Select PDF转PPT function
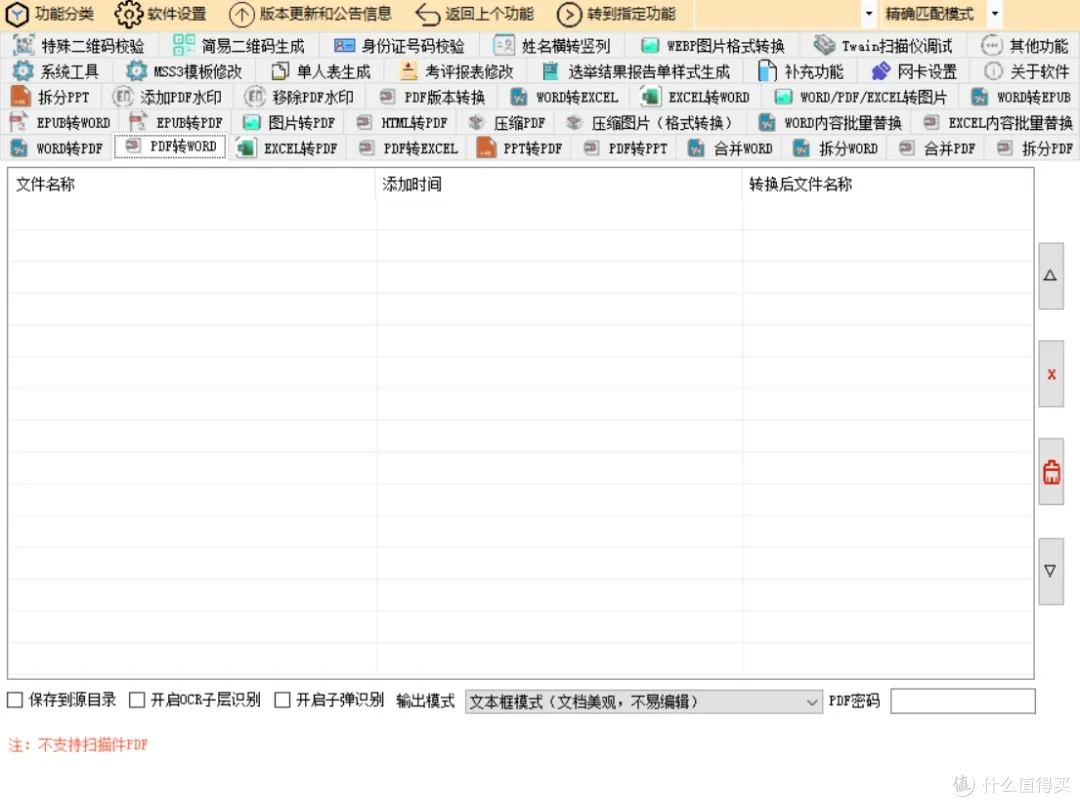Viewport: 1080px width, 807px height. [x=626, y=148]
